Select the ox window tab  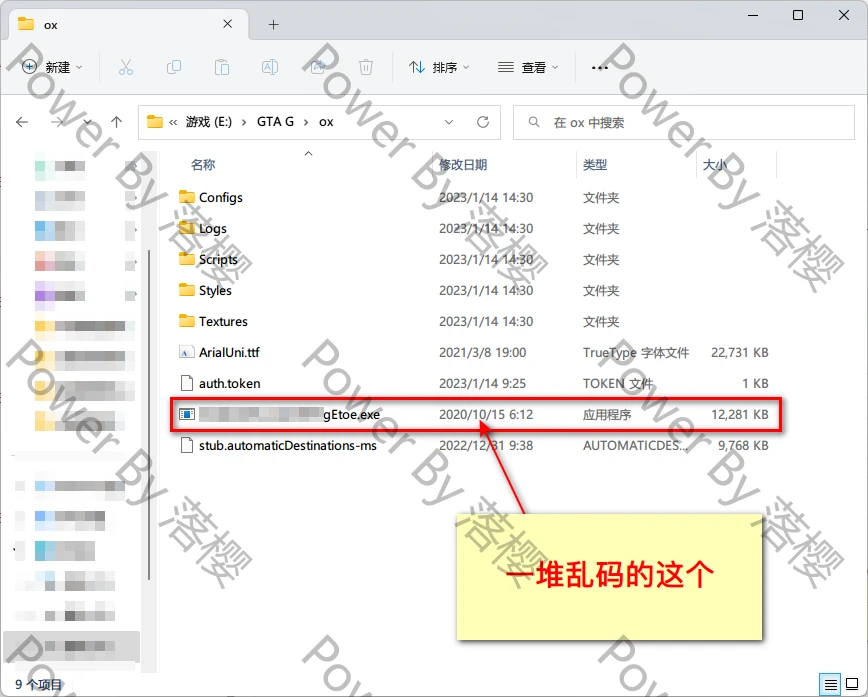pyautogui.click(x=128, y=24)
